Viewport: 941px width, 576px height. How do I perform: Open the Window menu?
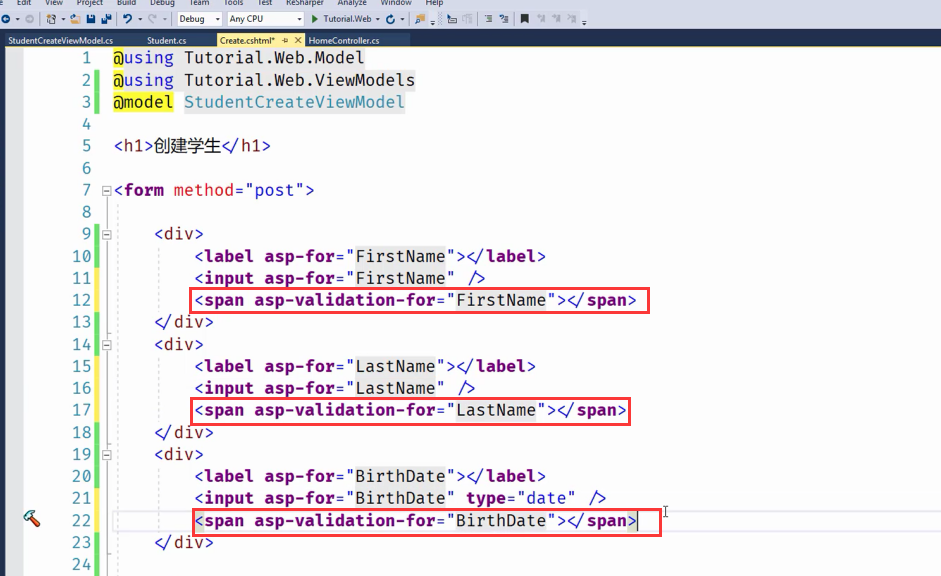(x=395, y=3)
